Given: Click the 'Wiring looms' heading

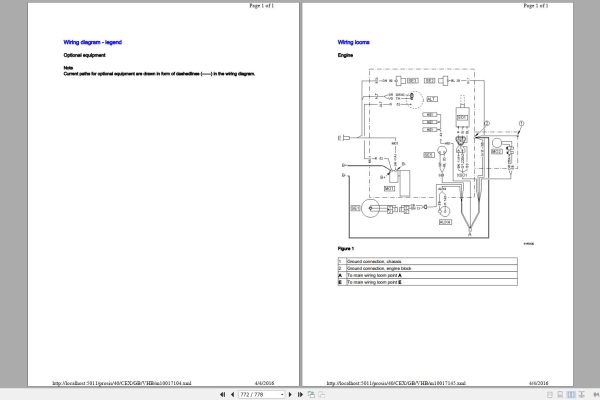Looking at the screenshot, I should pos(354,42).
